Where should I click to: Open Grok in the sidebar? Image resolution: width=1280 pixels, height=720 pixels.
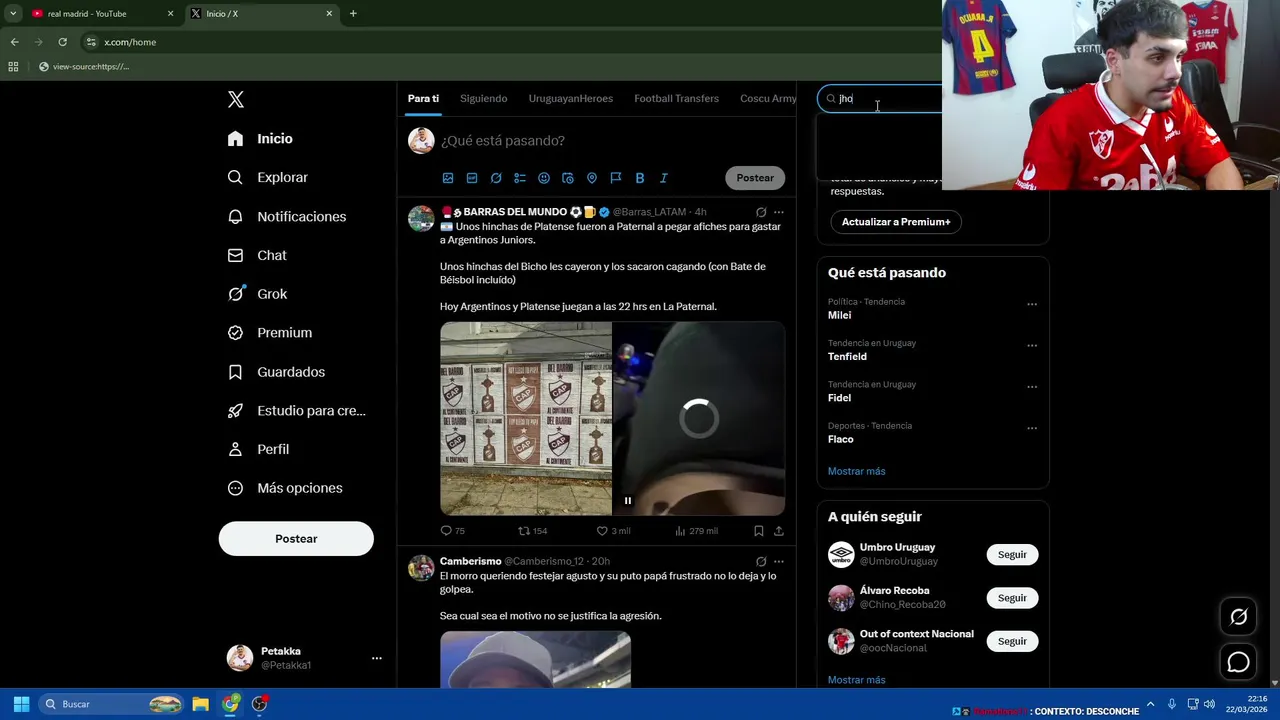(x=257, y=294)
